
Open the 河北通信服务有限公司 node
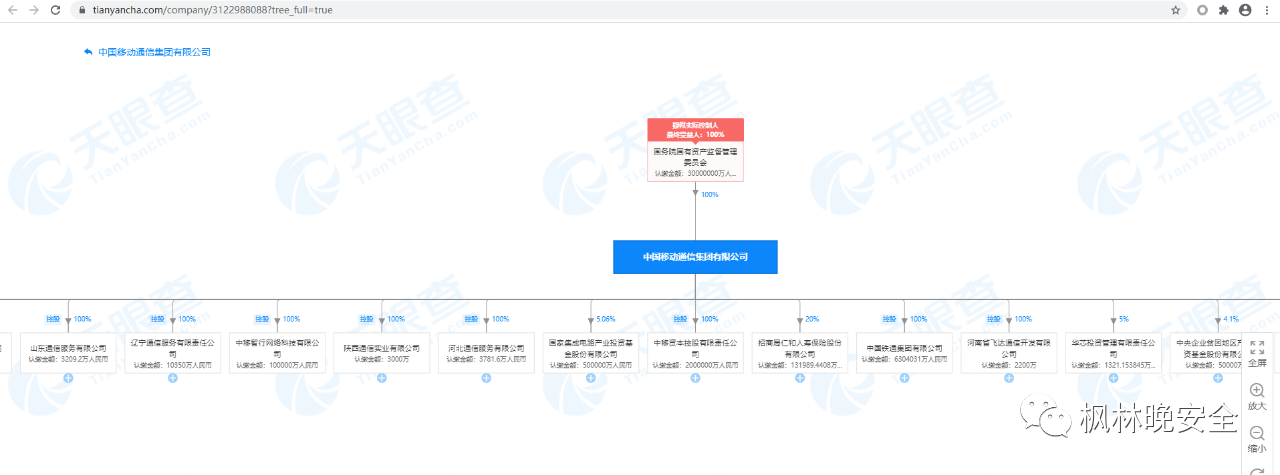pos(486,353)
